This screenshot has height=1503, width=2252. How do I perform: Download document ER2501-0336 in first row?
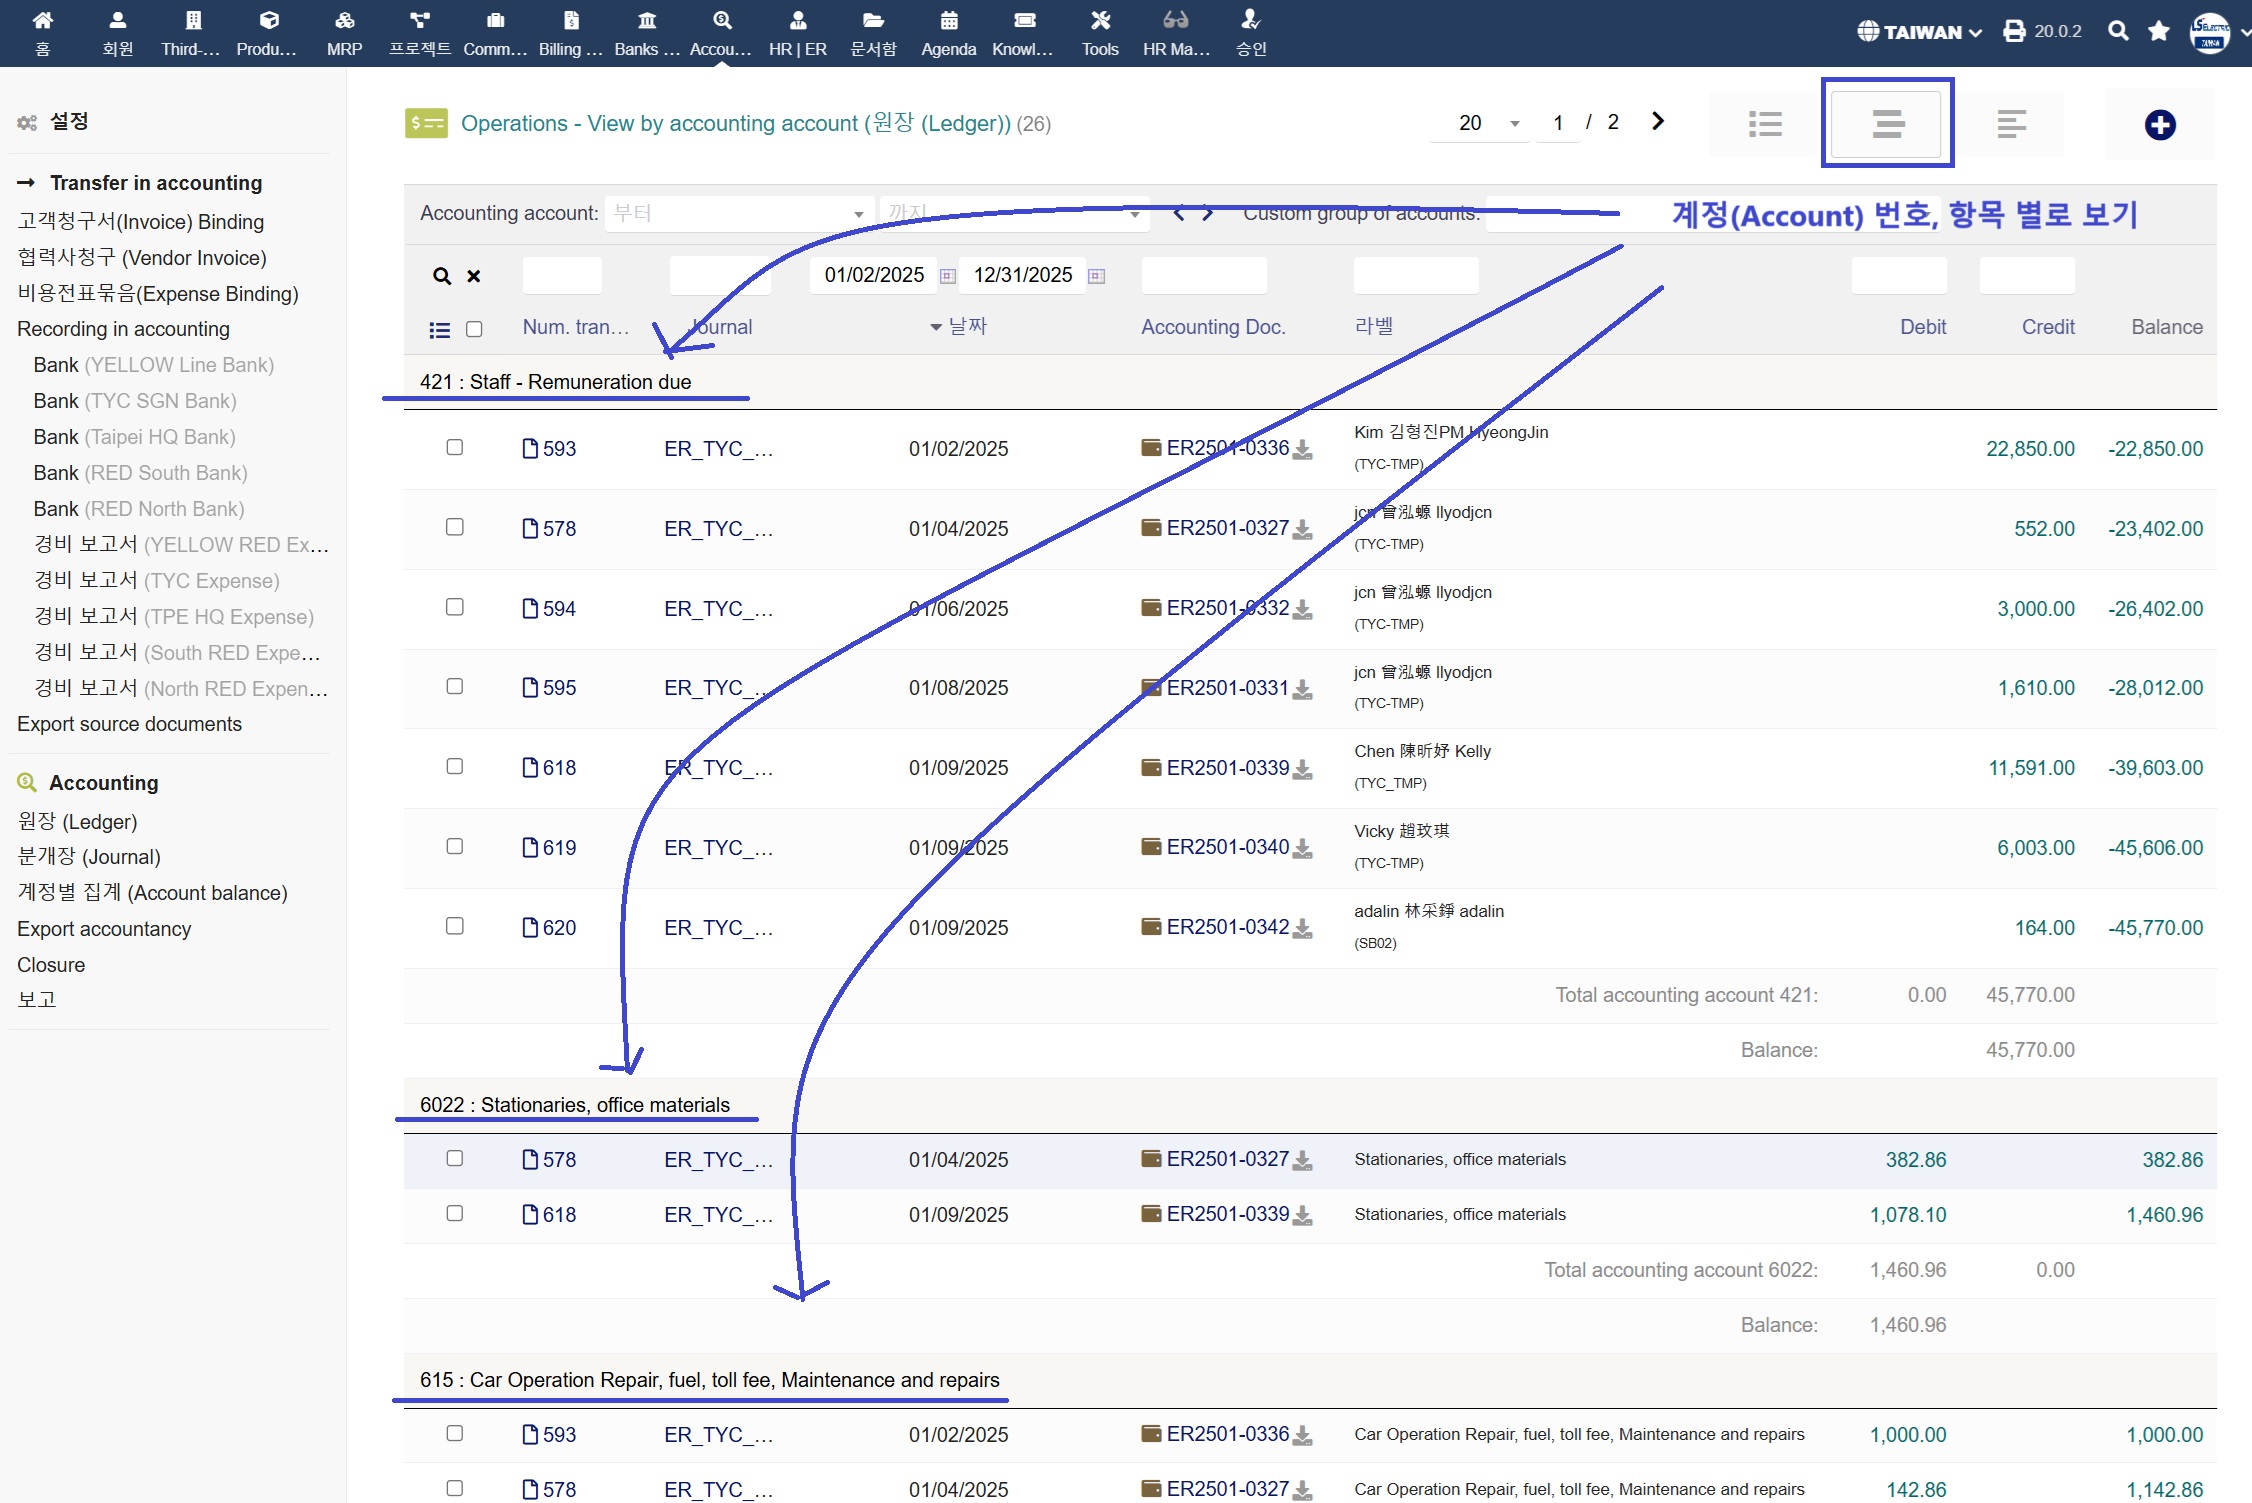[1302, 450]
